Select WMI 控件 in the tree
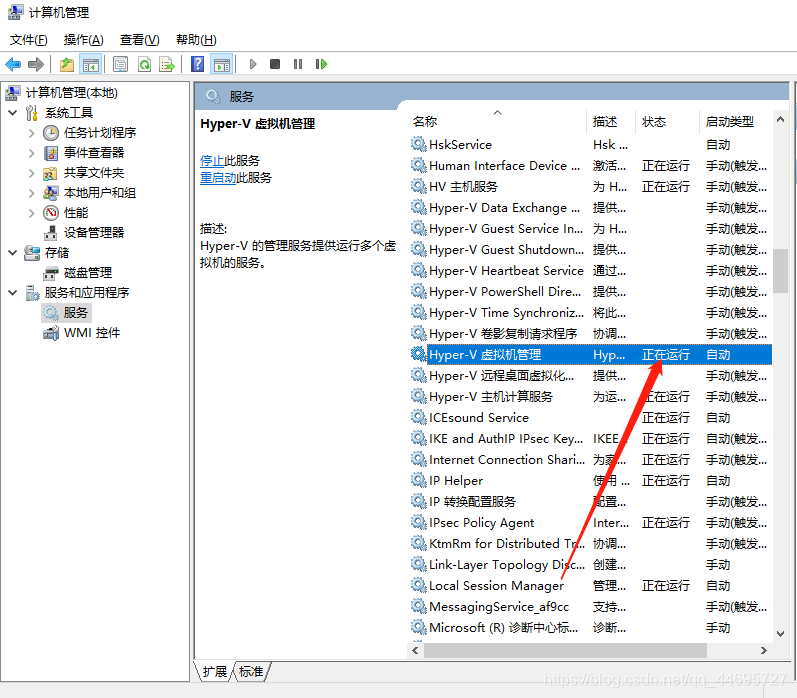 (91, 333)
